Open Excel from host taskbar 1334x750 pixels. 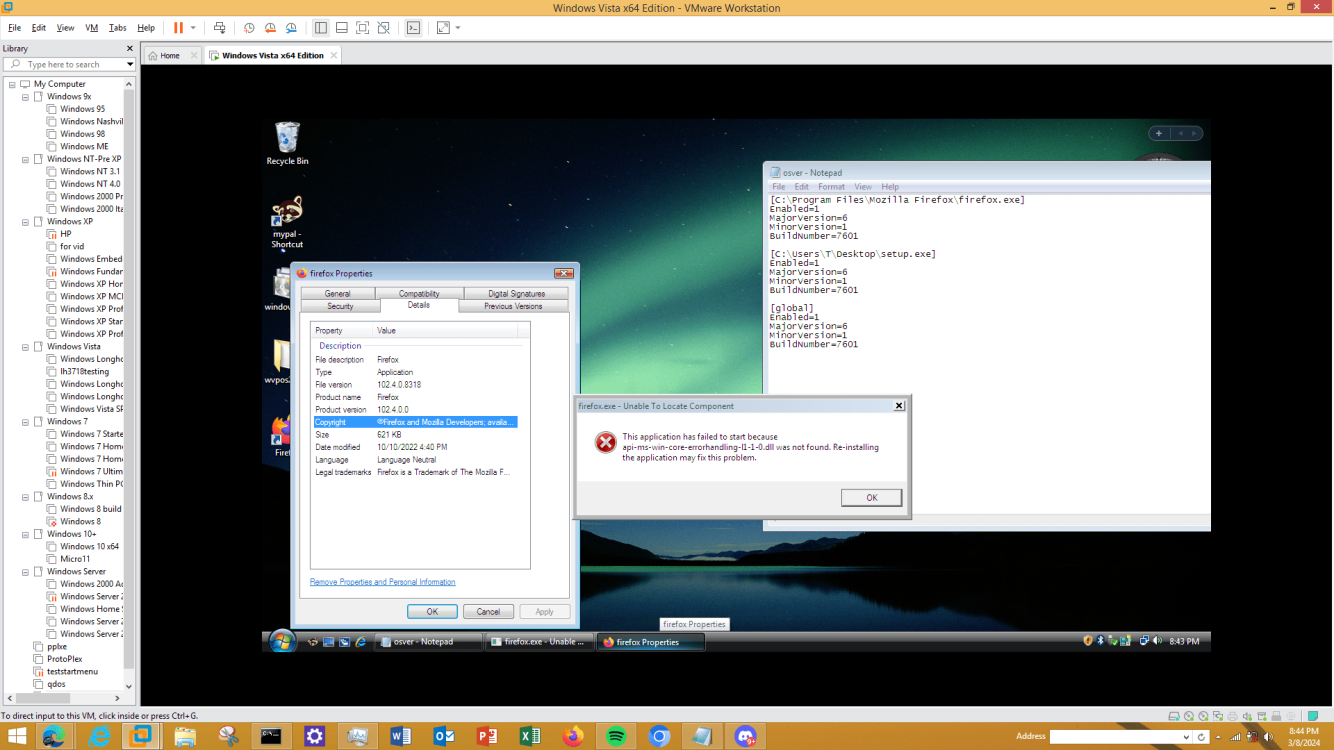point(529,736)
